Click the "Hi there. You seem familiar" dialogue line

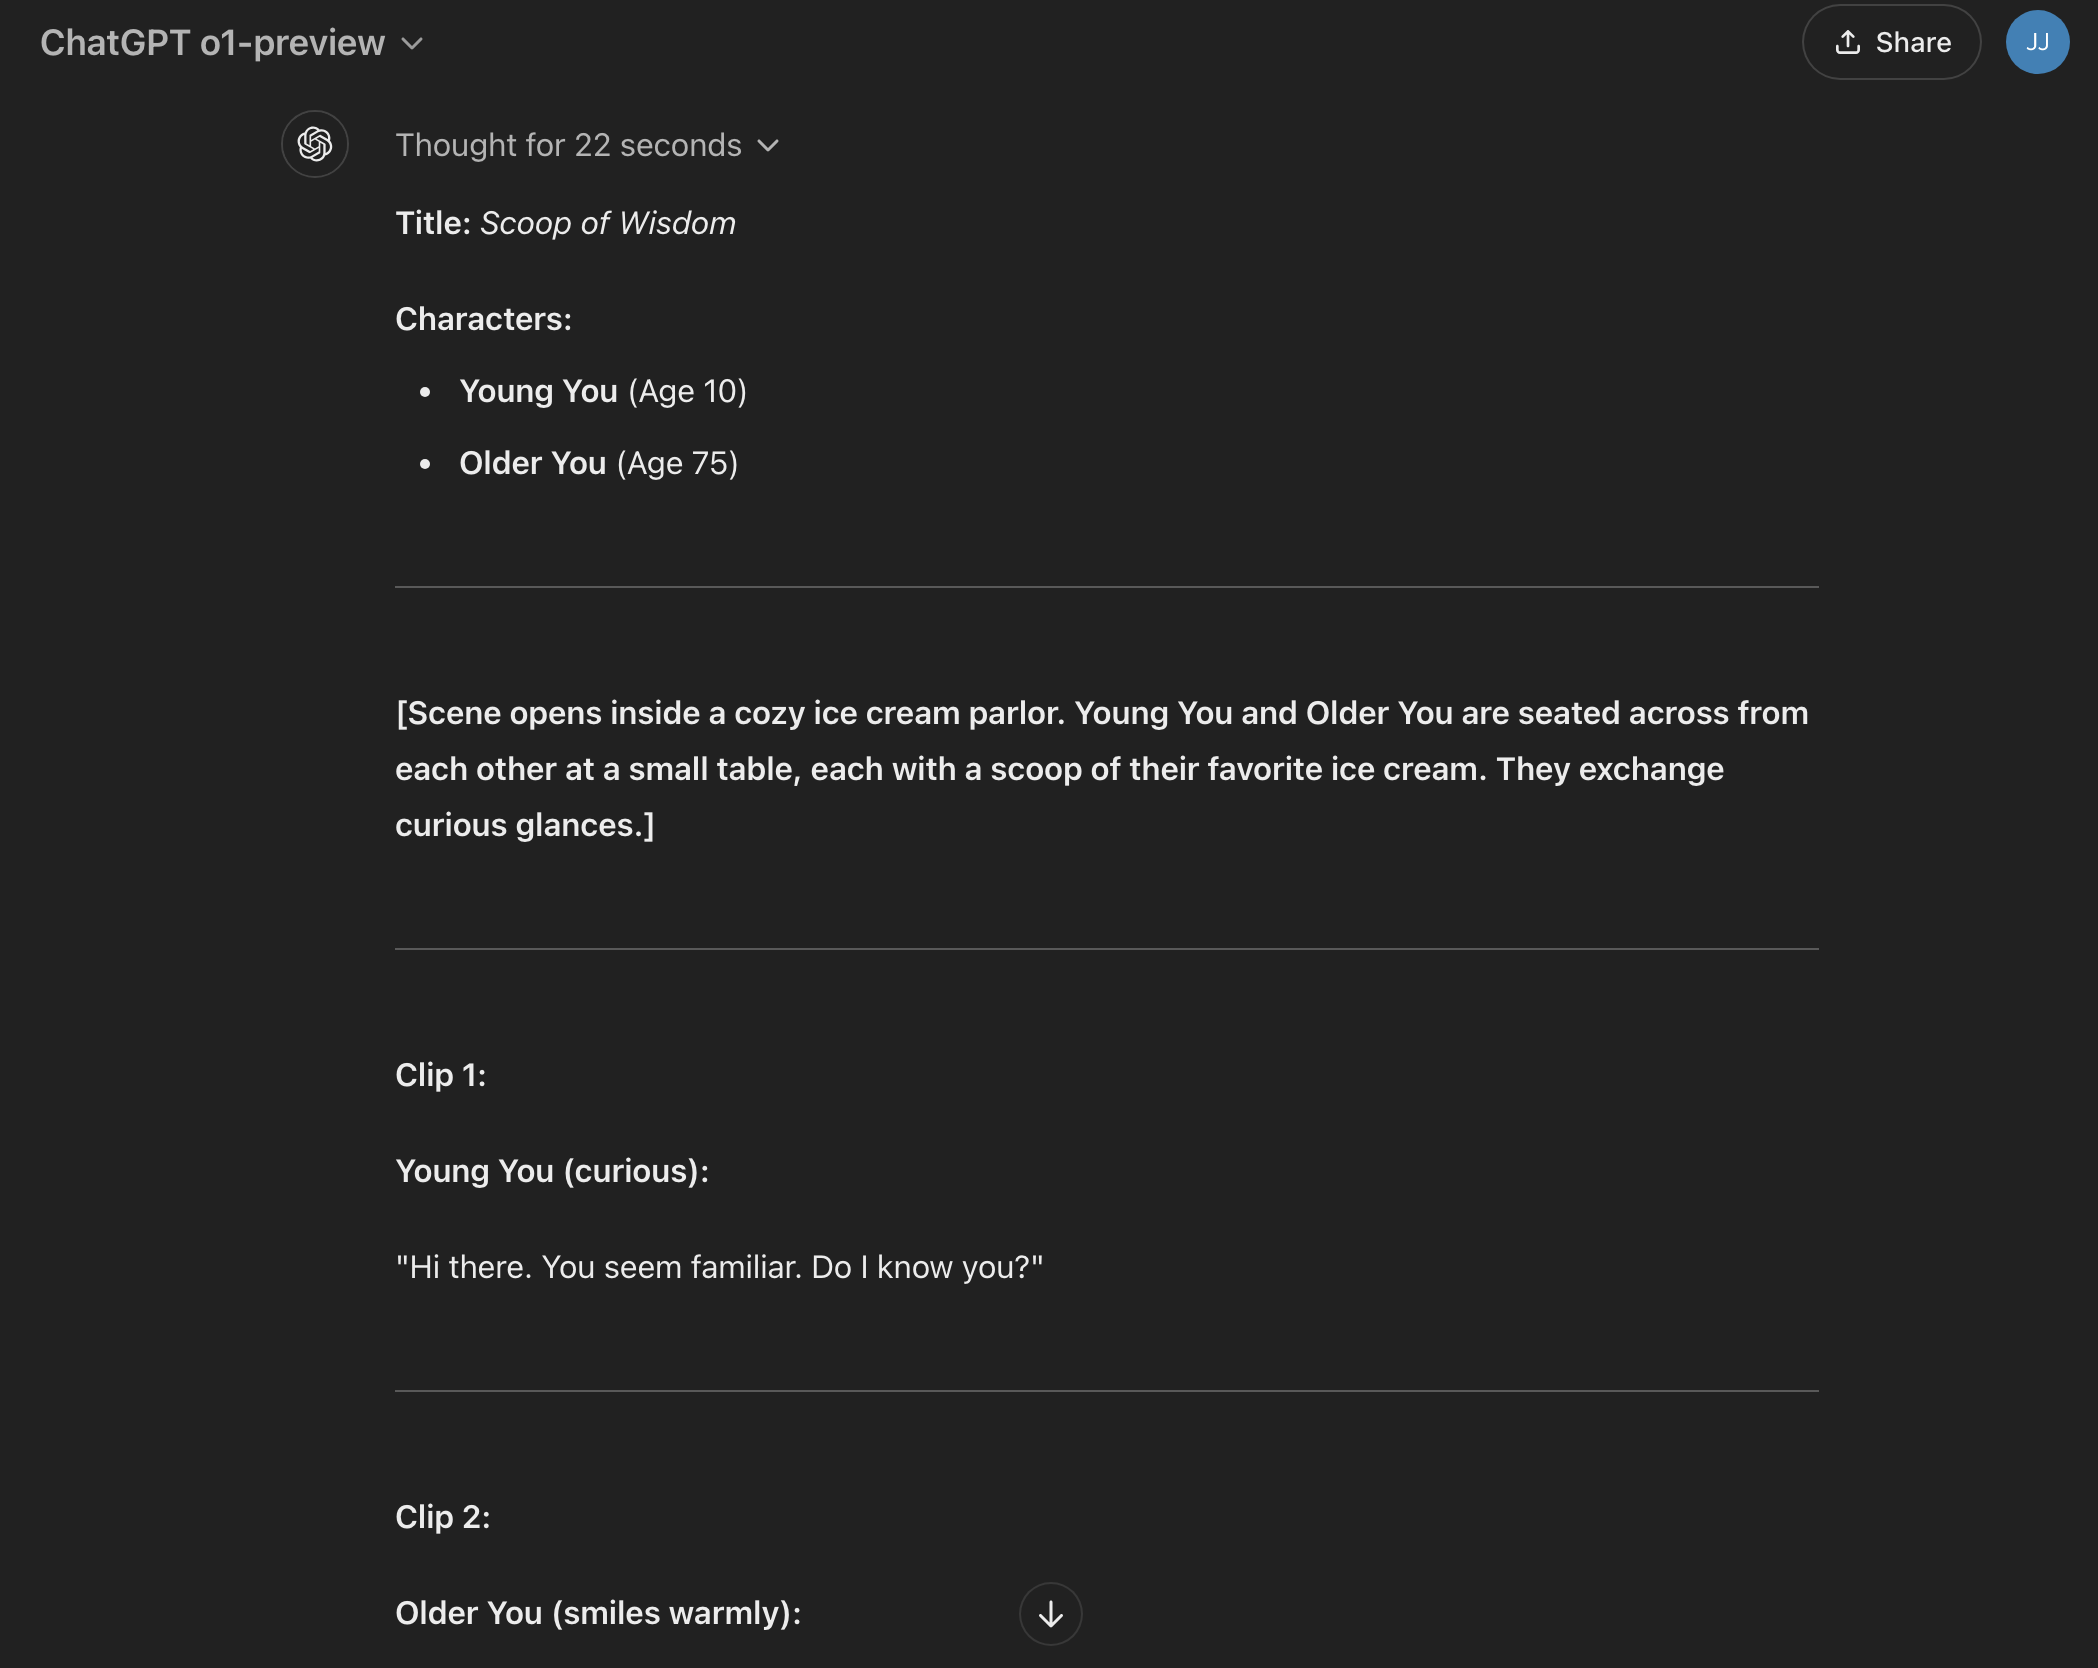[x=719, y=1267]
